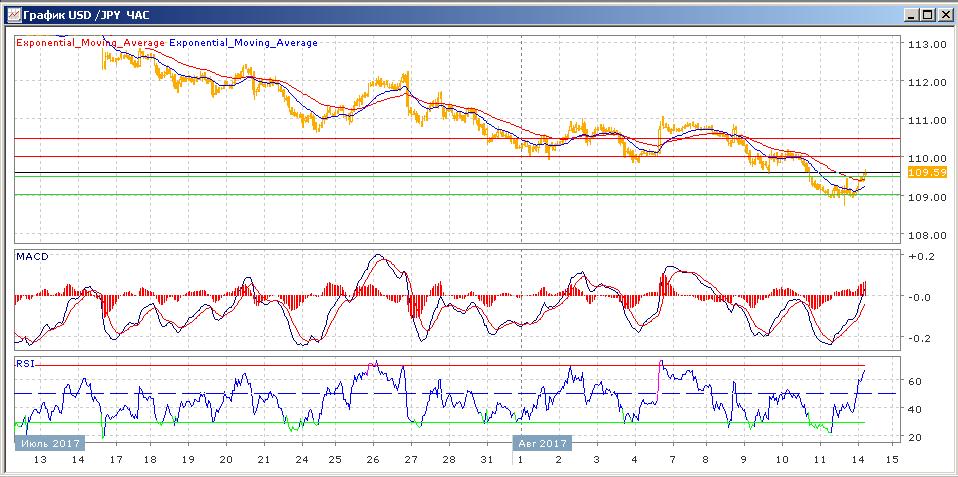Click date 15 on the time axis
The image size is (958, 477).
click(891, 460)
